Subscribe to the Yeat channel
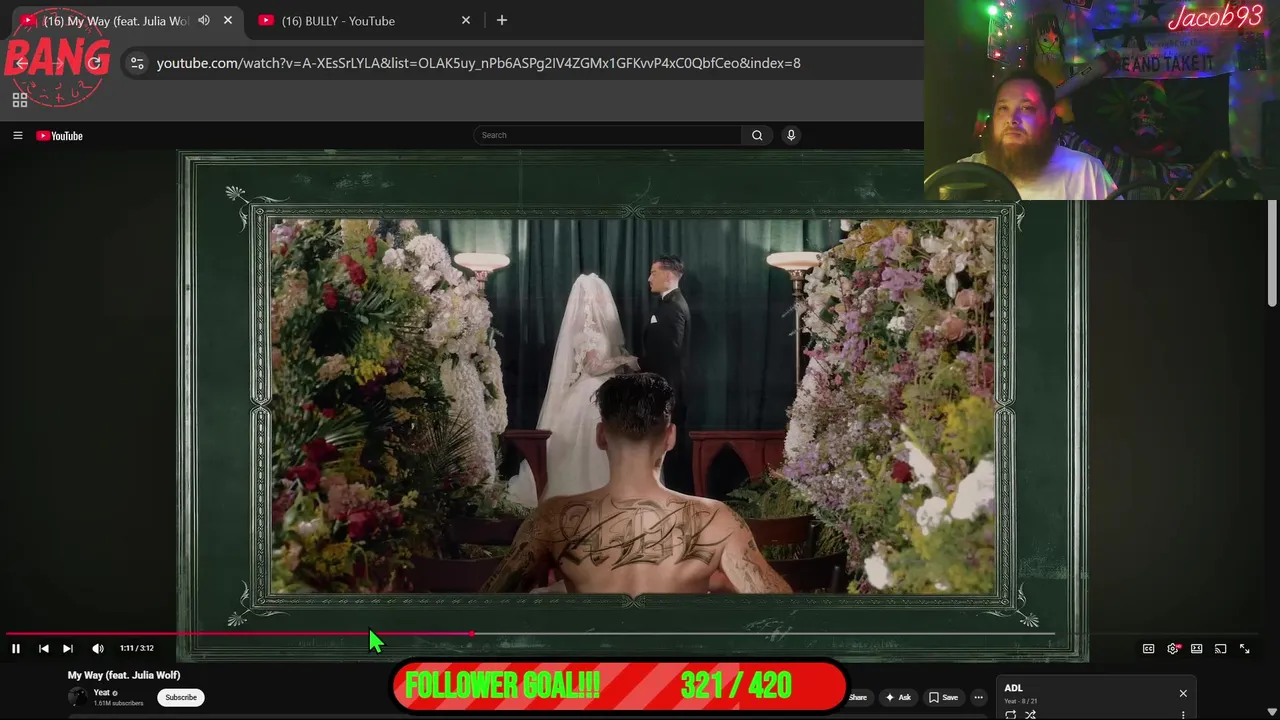Screen dimensions: 1280x720 (x=181, y=697)
